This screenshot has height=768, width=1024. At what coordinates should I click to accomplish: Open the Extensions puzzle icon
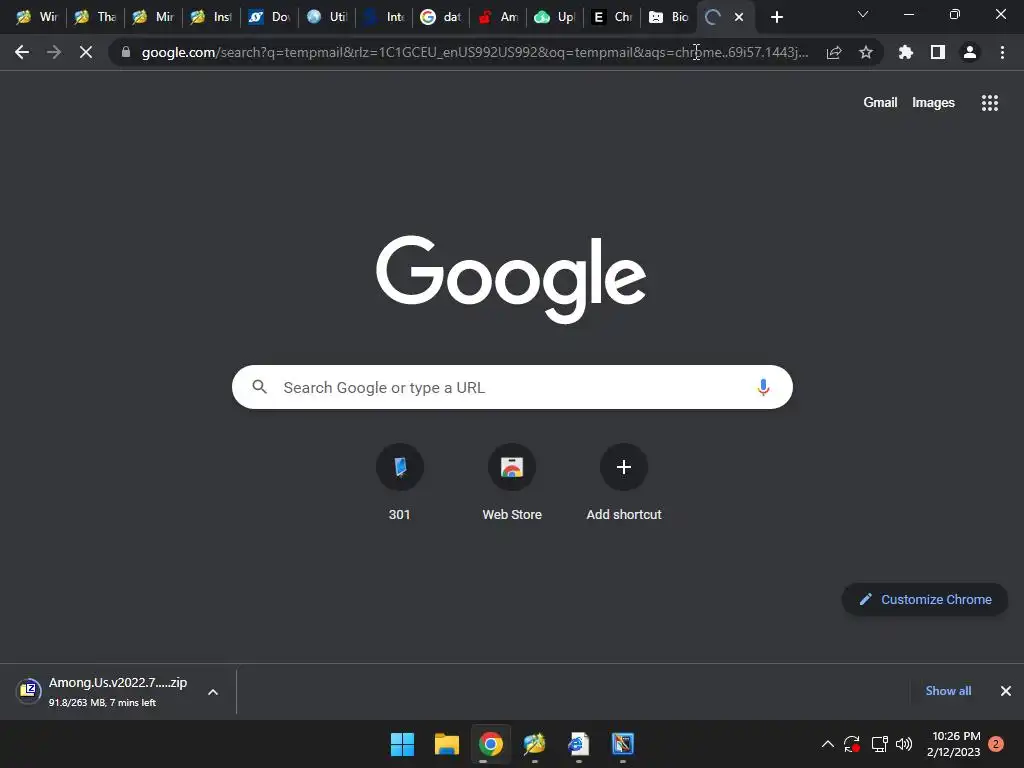point(906,52)
